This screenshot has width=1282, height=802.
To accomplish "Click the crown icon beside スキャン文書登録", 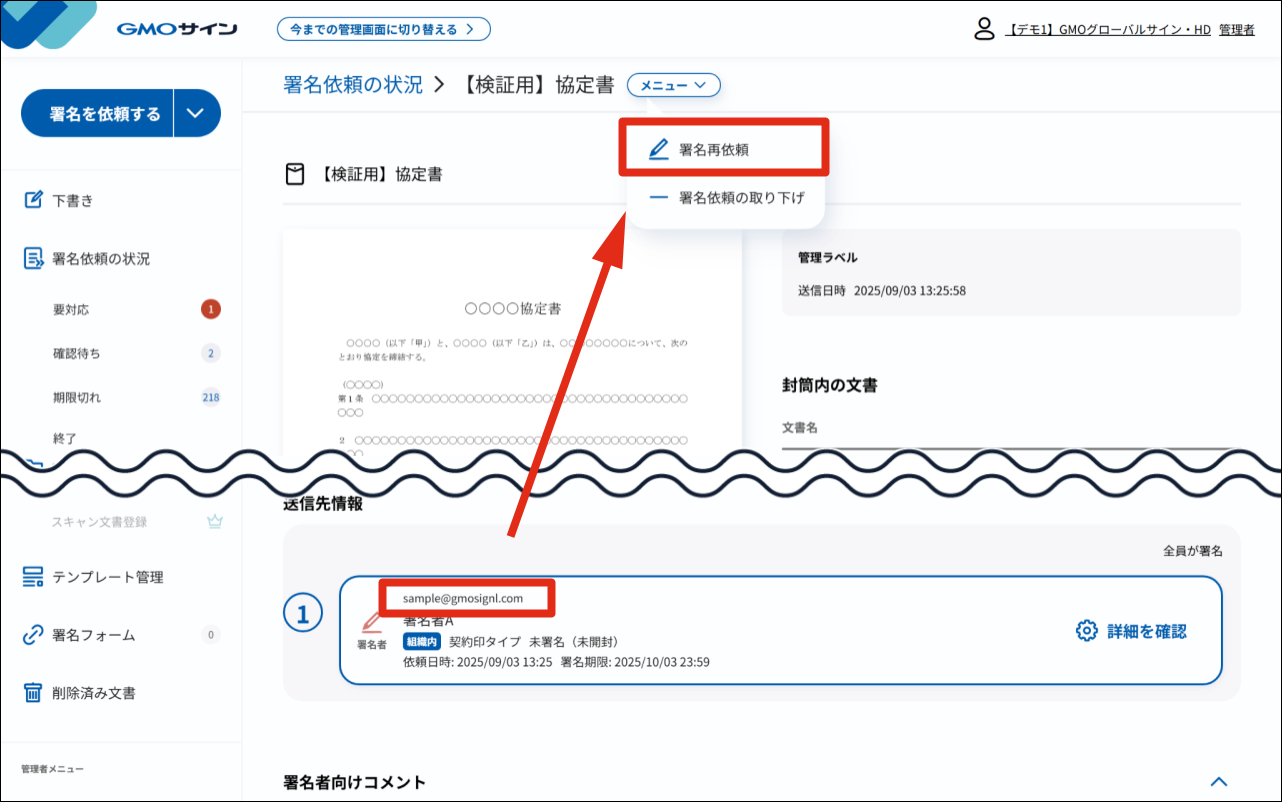I will pos(215,521).
